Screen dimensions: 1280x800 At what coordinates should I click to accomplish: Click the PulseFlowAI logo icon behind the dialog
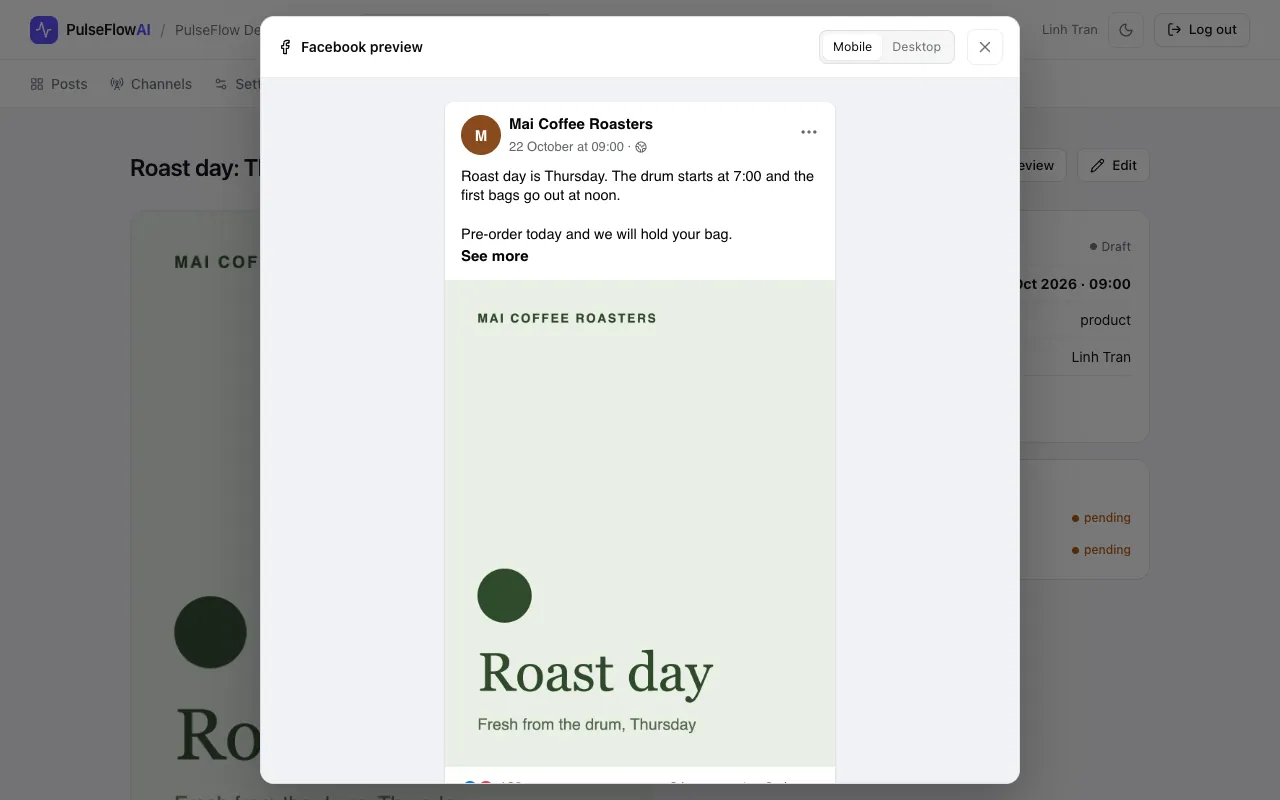(44, 30)
